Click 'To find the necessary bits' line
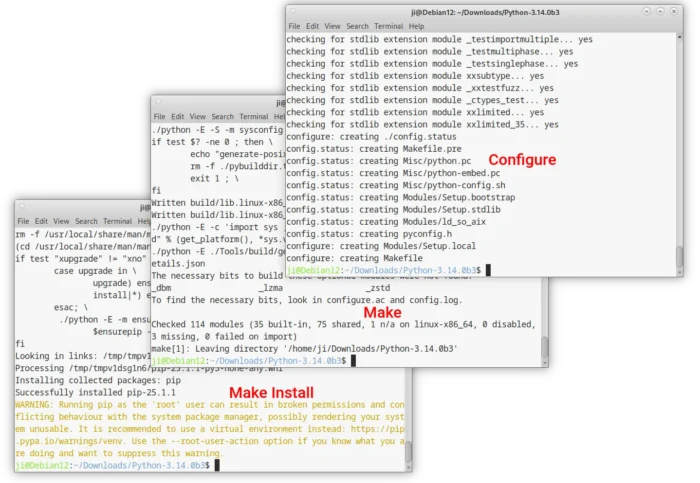The height and width of the screenshot is (483, 700). click(307, 300)
